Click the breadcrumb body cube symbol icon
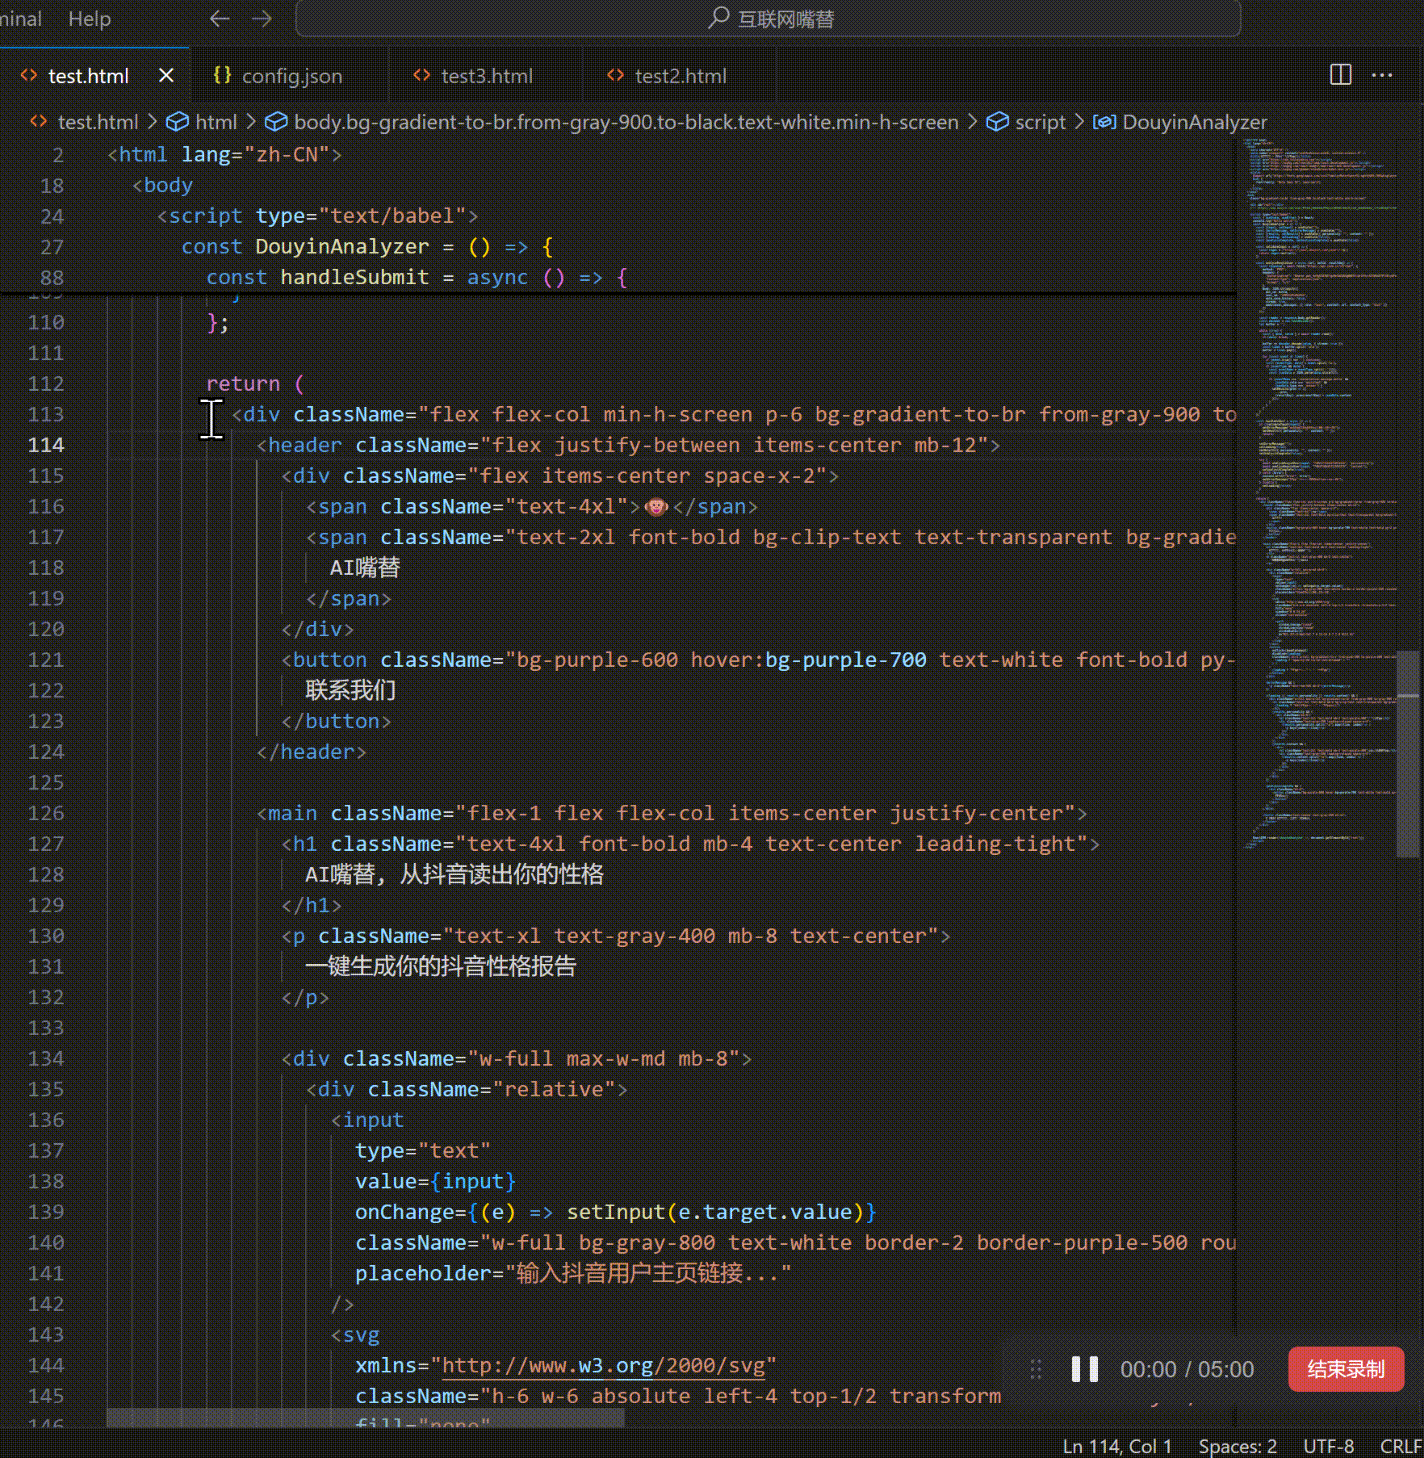This screenshot has width=1424, height=1458. (276, 122)
